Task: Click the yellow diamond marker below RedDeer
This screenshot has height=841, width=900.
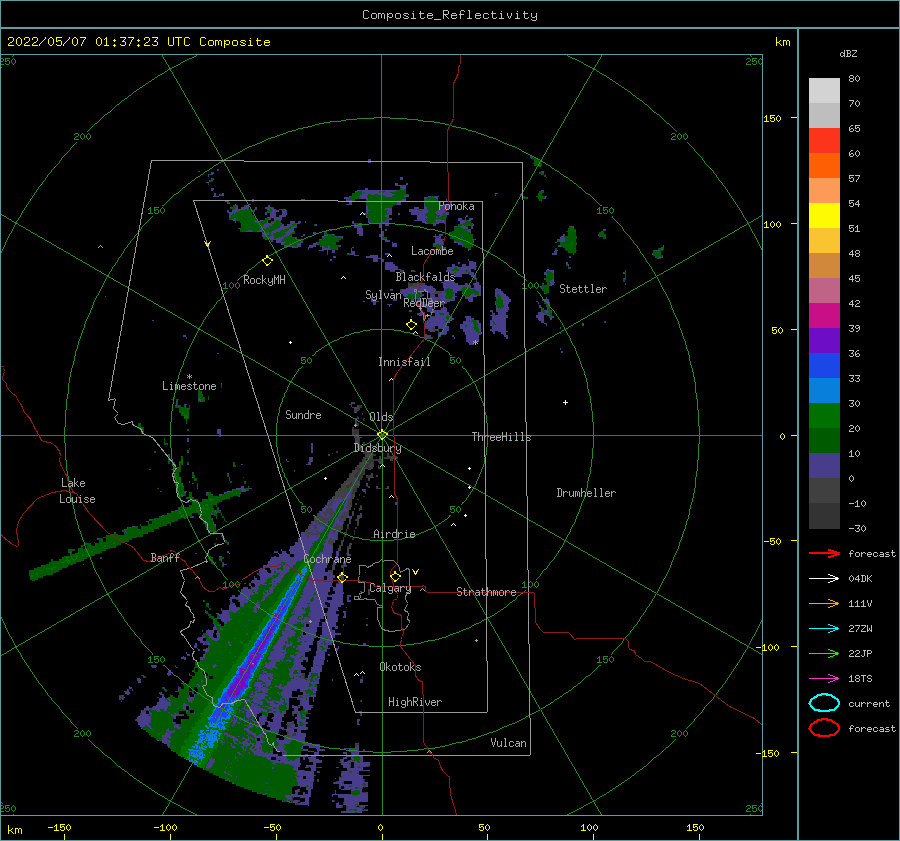Action: (412, 325)
